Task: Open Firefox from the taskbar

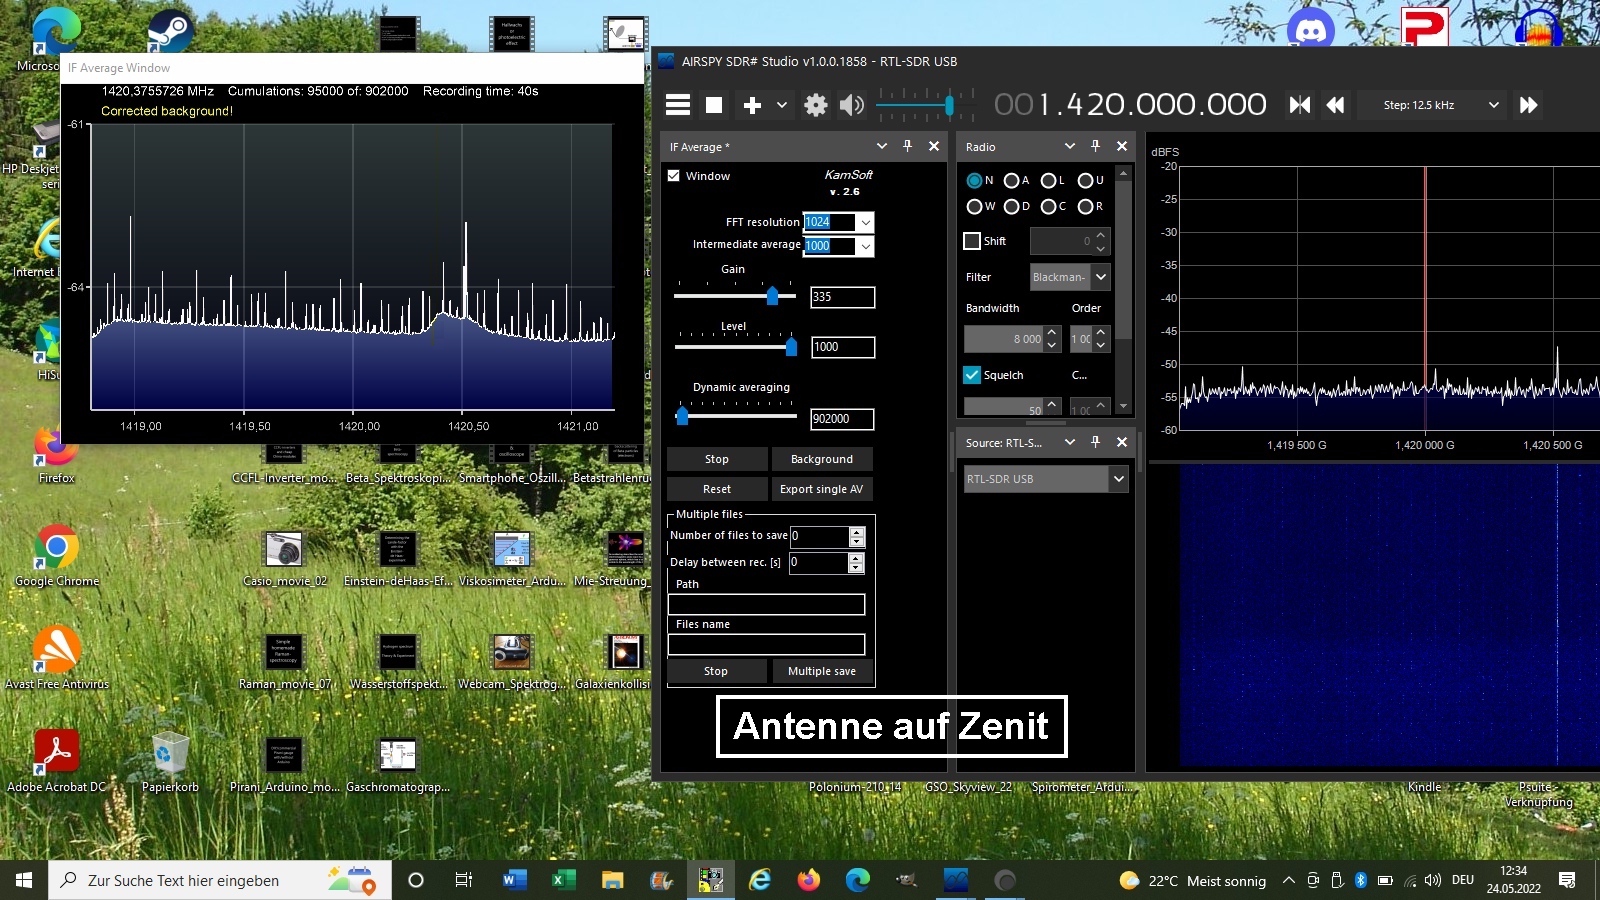Action: 809,880
